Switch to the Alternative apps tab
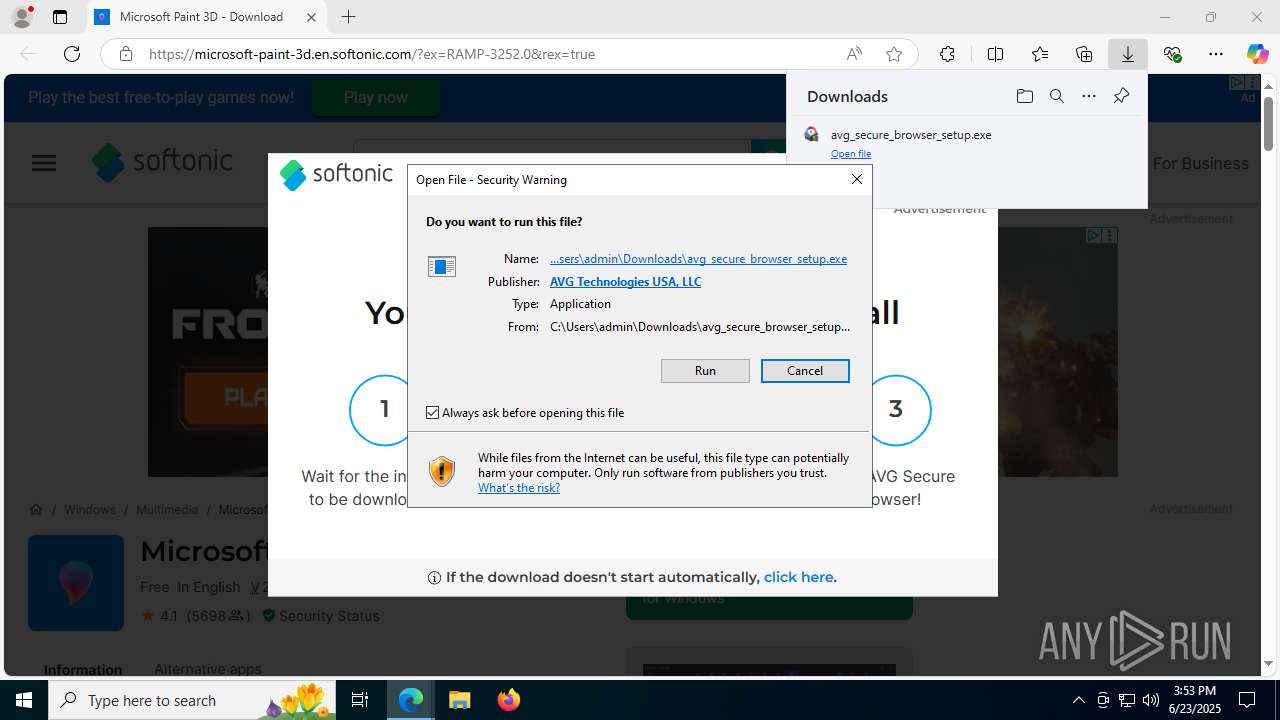The image size is (1280, 720). pyautogui.click(x=207, y=669)
